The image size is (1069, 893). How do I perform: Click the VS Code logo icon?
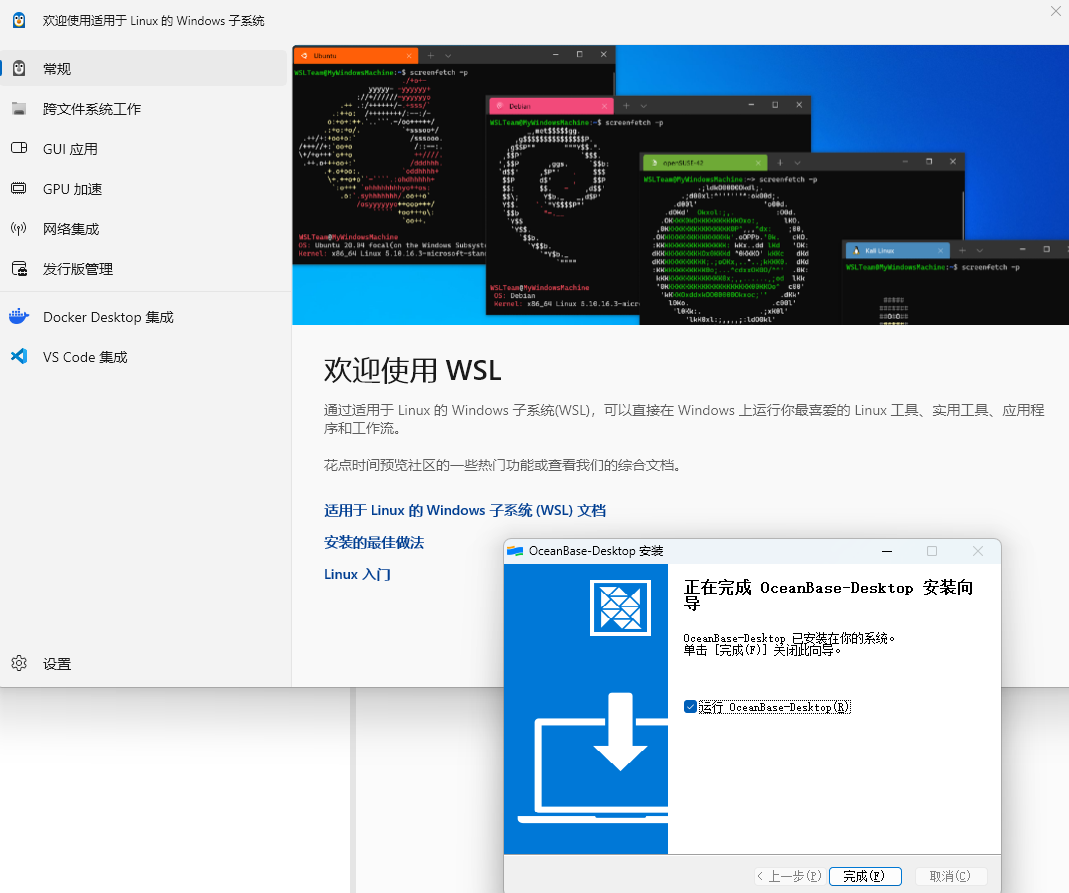coord(19,357)
